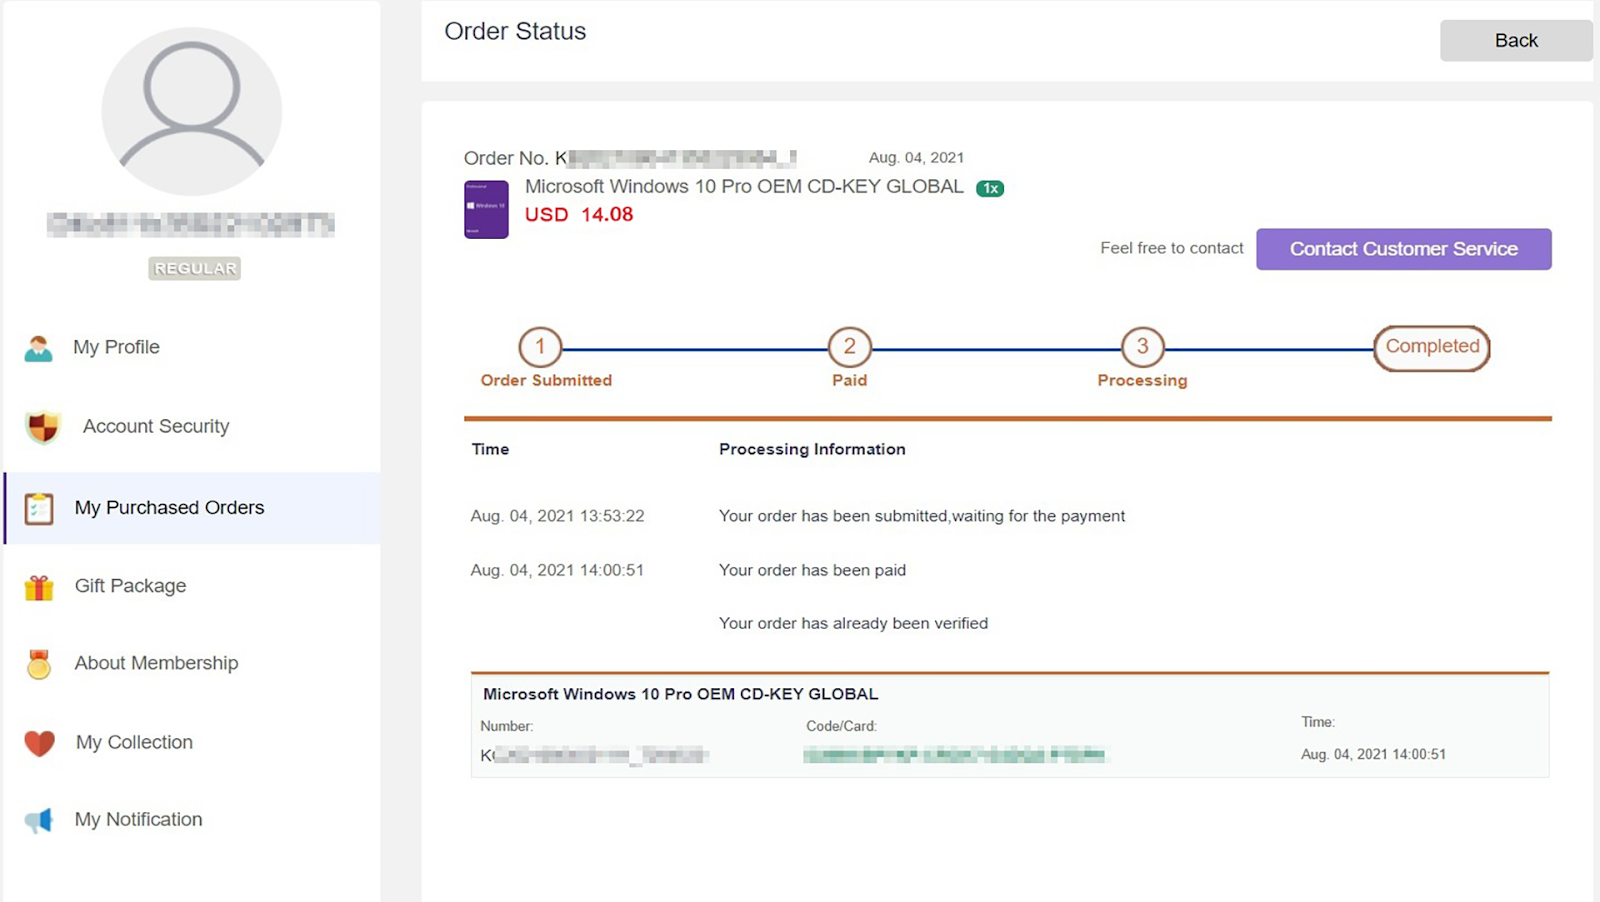Click the Completed status badge
The image size is (1600, 902).
(x=1431, y=347)
